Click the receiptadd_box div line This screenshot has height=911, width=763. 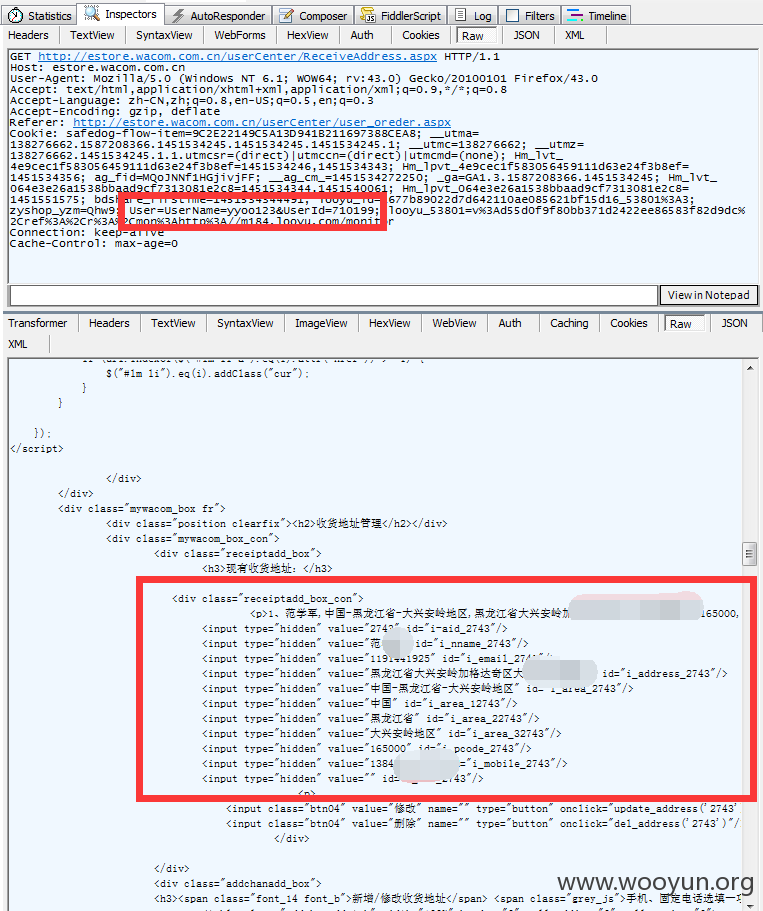(237, 554)
